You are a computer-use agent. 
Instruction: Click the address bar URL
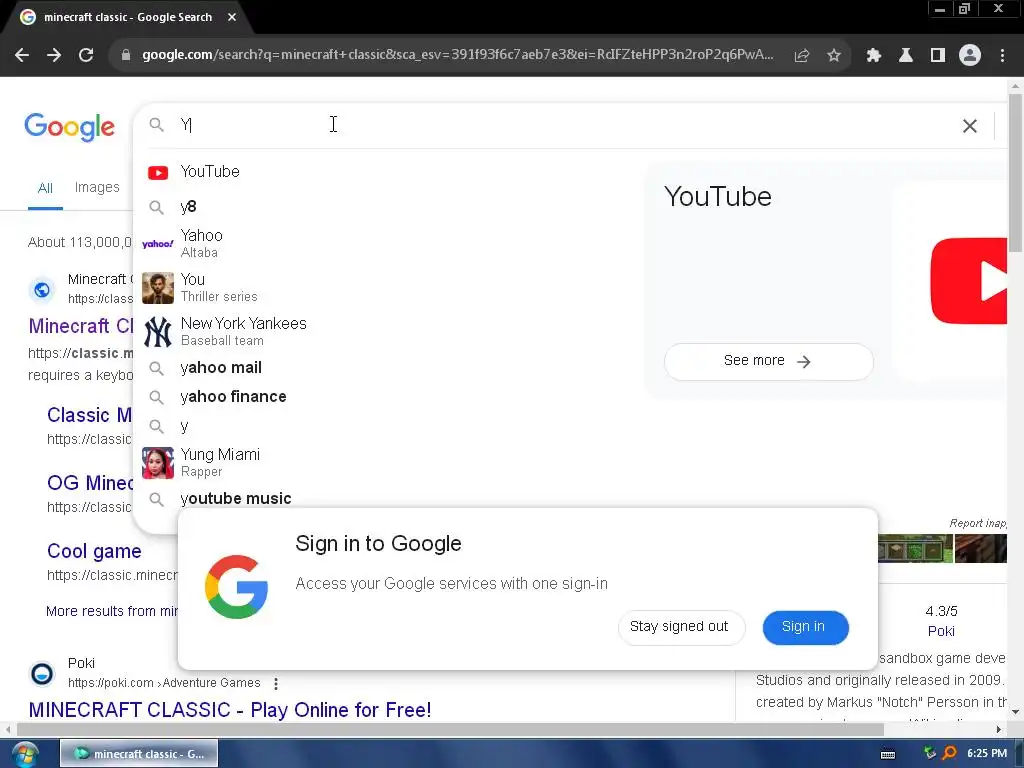pos(457,55)
